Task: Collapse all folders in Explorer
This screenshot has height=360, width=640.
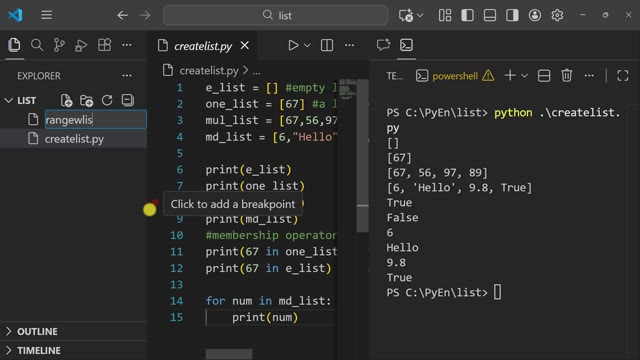Action: [x=128, y=100]
